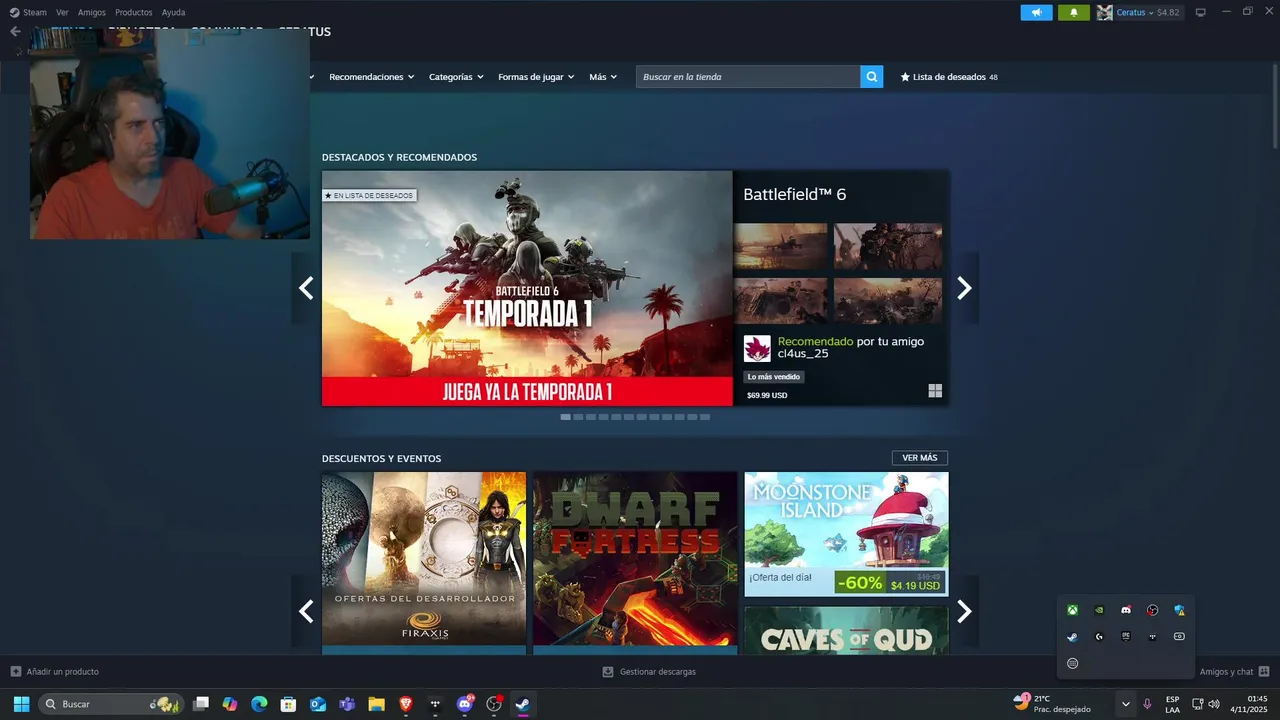Advance Descuentos y Eventos with right arrow

coord(964,611)
